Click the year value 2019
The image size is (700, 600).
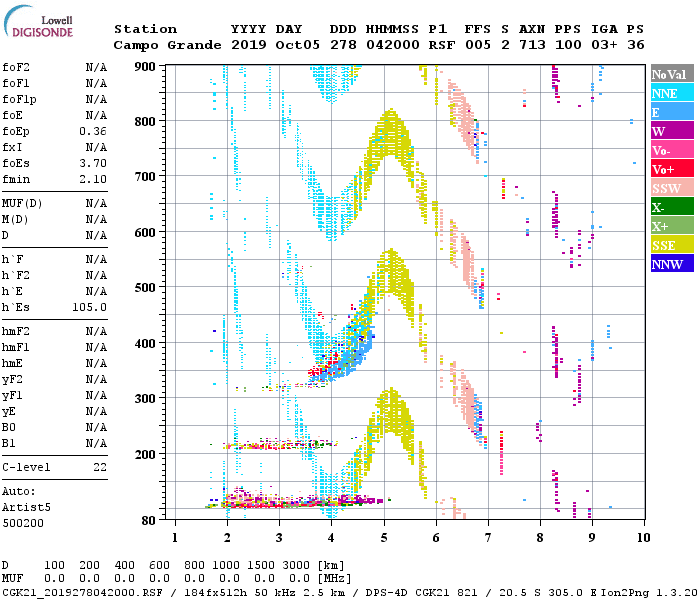point(249,45)
